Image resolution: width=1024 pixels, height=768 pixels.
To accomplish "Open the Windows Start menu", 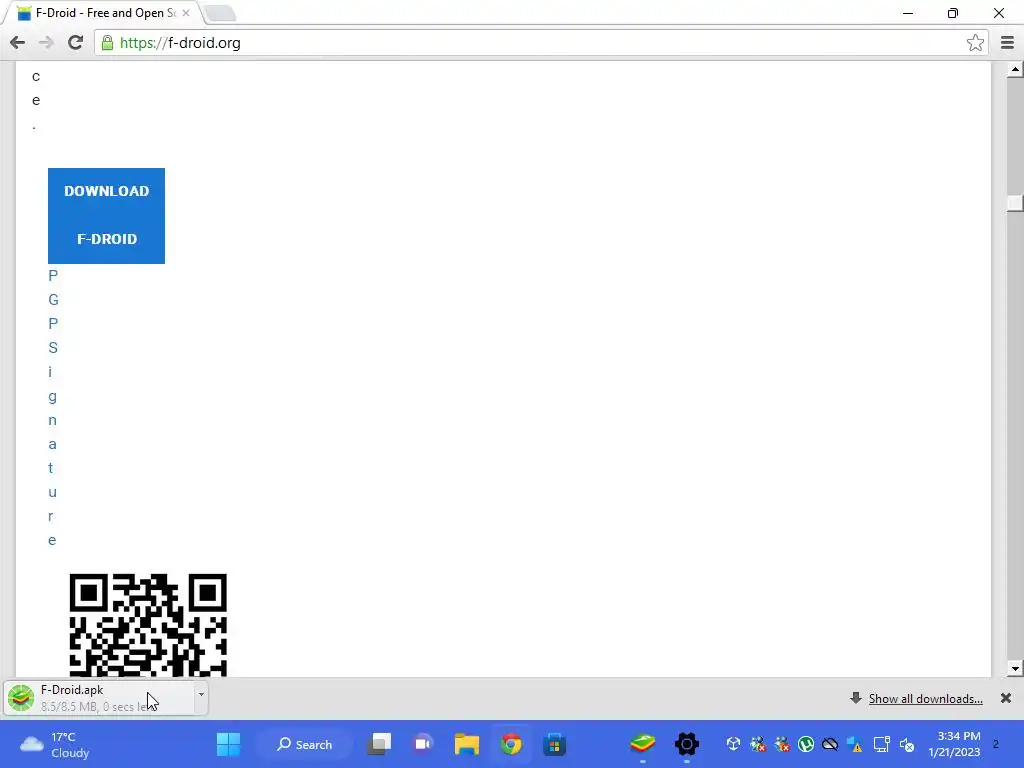I will [229, 744].
